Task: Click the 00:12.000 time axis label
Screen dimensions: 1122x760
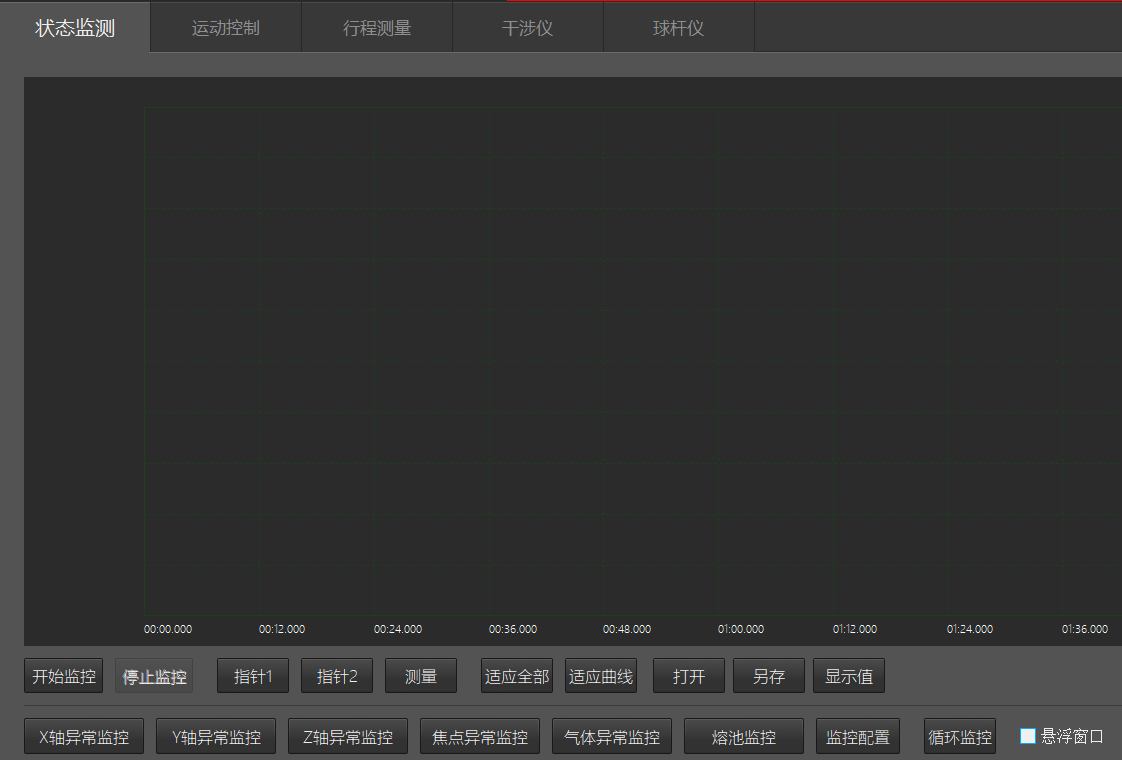Action: (x=282, y=629)
